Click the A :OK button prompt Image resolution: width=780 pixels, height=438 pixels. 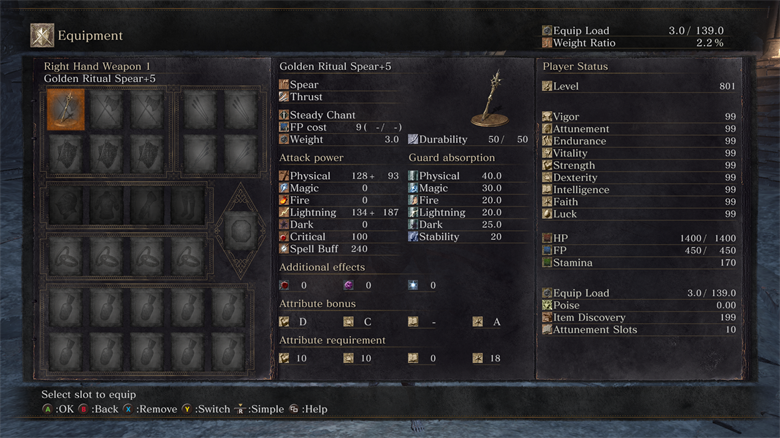58,409
